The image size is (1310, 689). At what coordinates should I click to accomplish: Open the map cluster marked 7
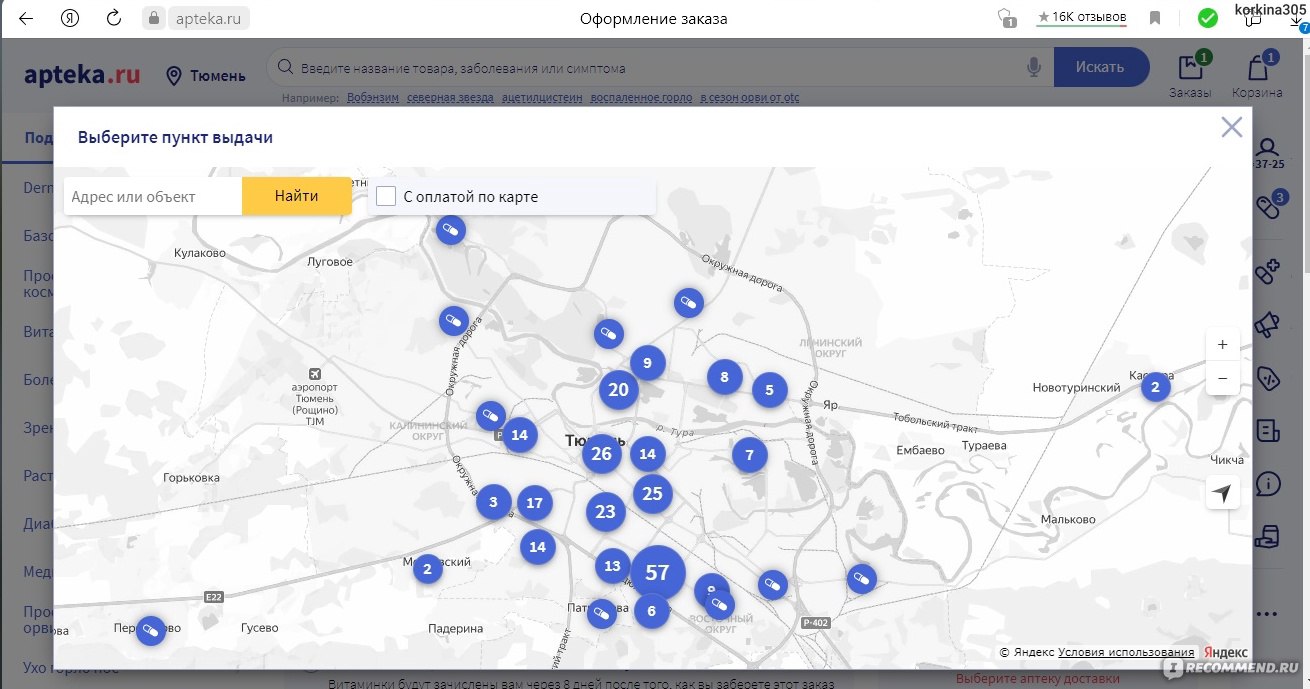point(749,456)
